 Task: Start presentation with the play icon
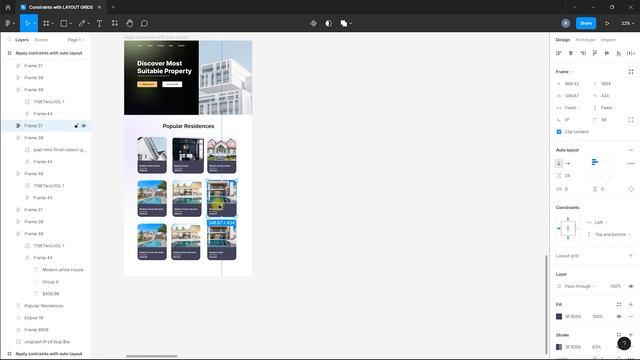[x=607, y=23]
